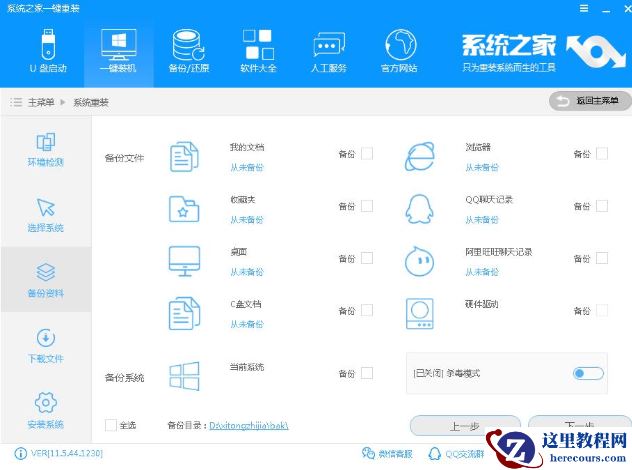Click the 我的文档 documents icon
The width and height of the screenshot is (632, 470).
click(x=184, y=157)
